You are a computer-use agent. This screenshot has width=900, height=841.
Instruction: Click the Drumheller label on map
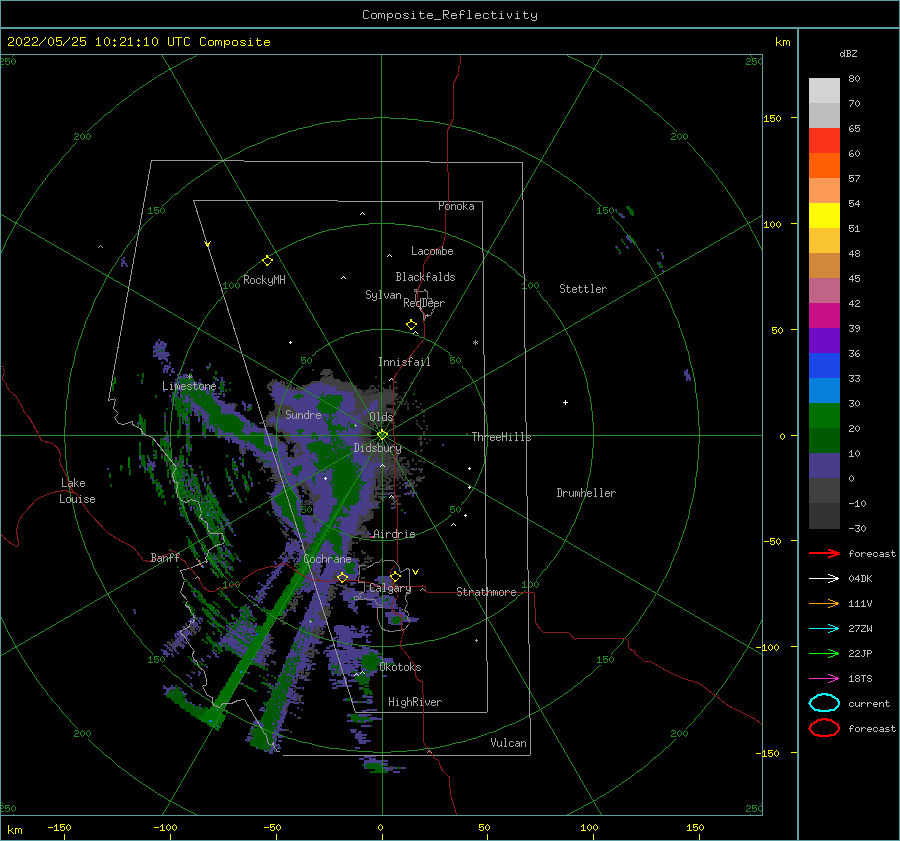coord(586,493)
